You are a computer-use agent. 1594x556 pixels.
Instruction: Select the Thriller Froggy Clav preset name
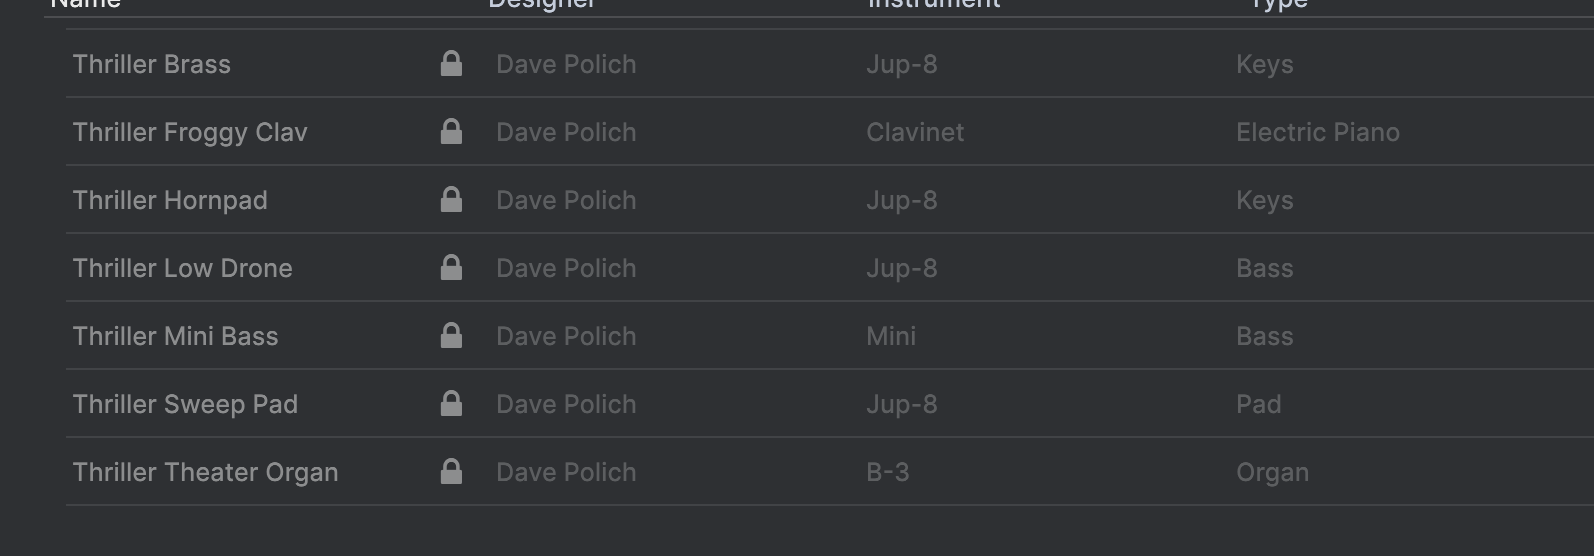coord(190,133)
